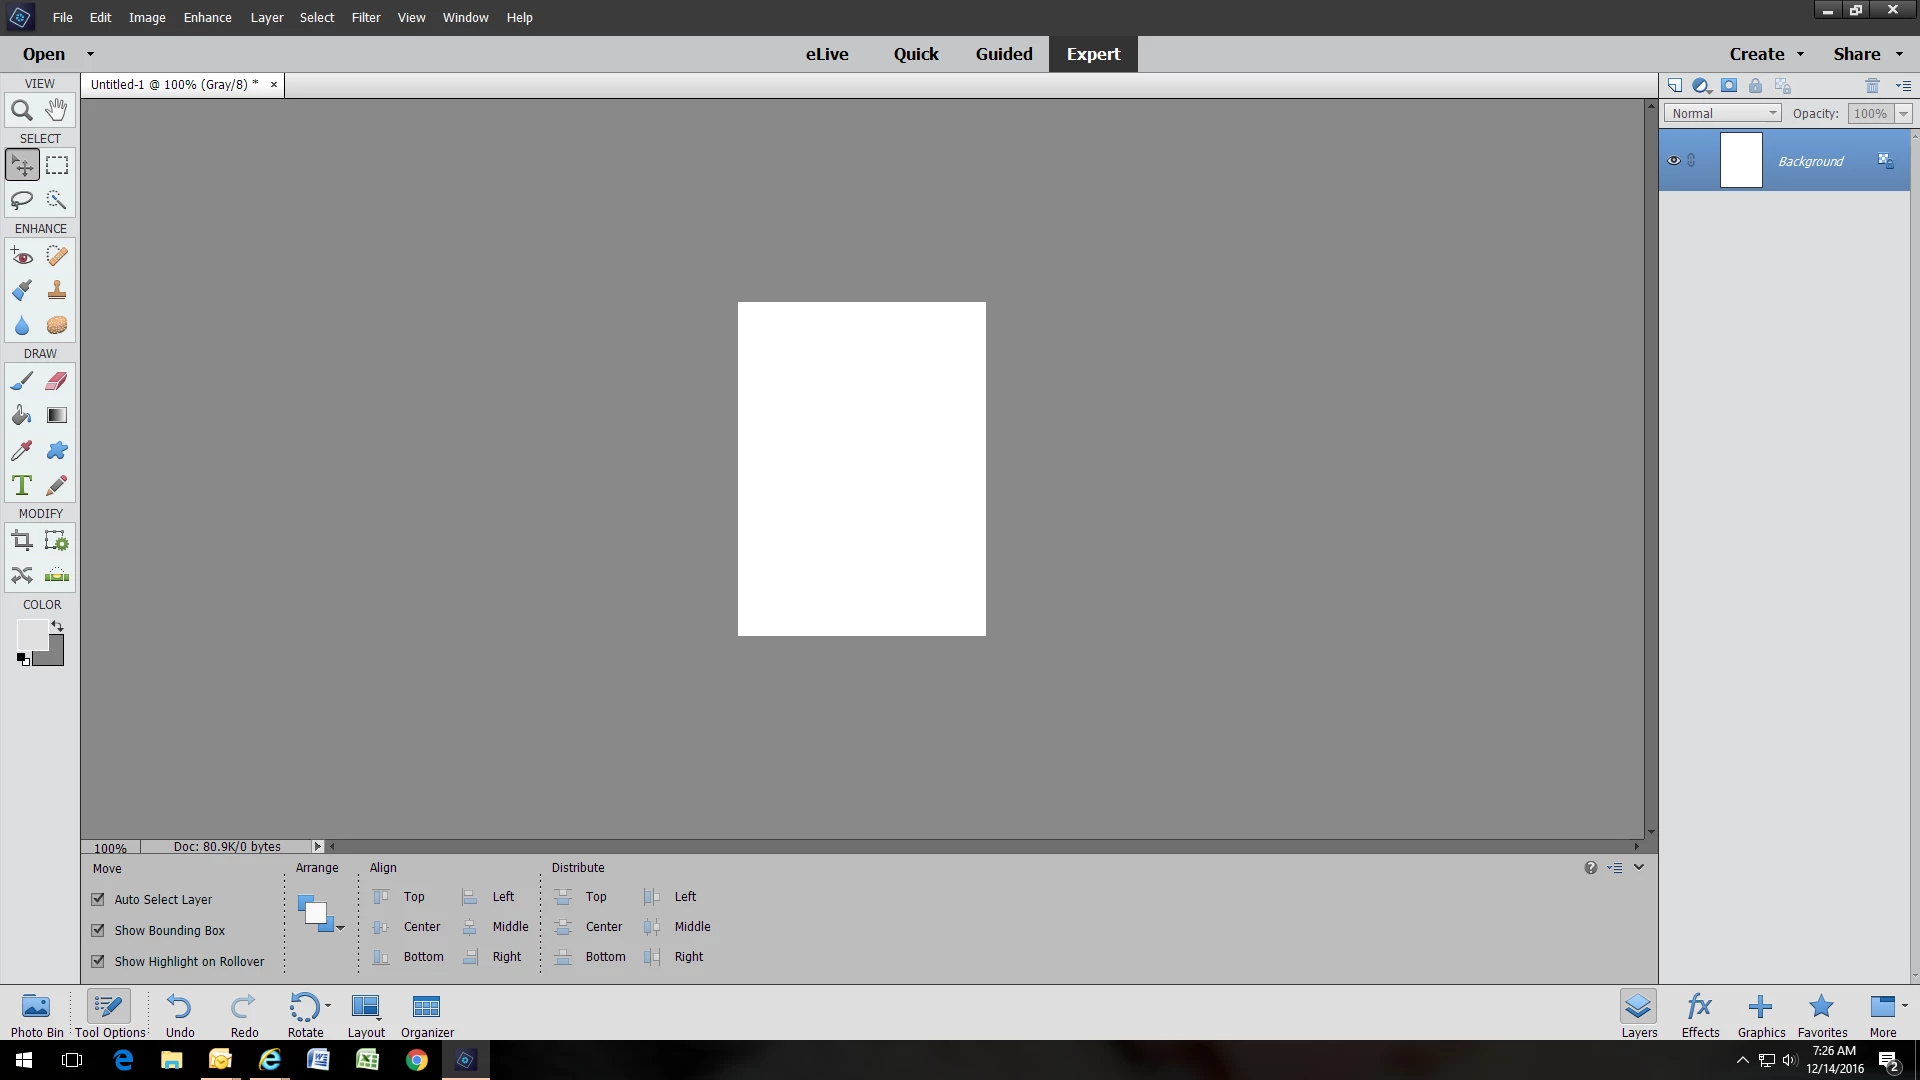Choose the Red Eye Removal tool
Image resolution: width=1920 pixels, height=1080 pixels.
[x=22, y=256]
